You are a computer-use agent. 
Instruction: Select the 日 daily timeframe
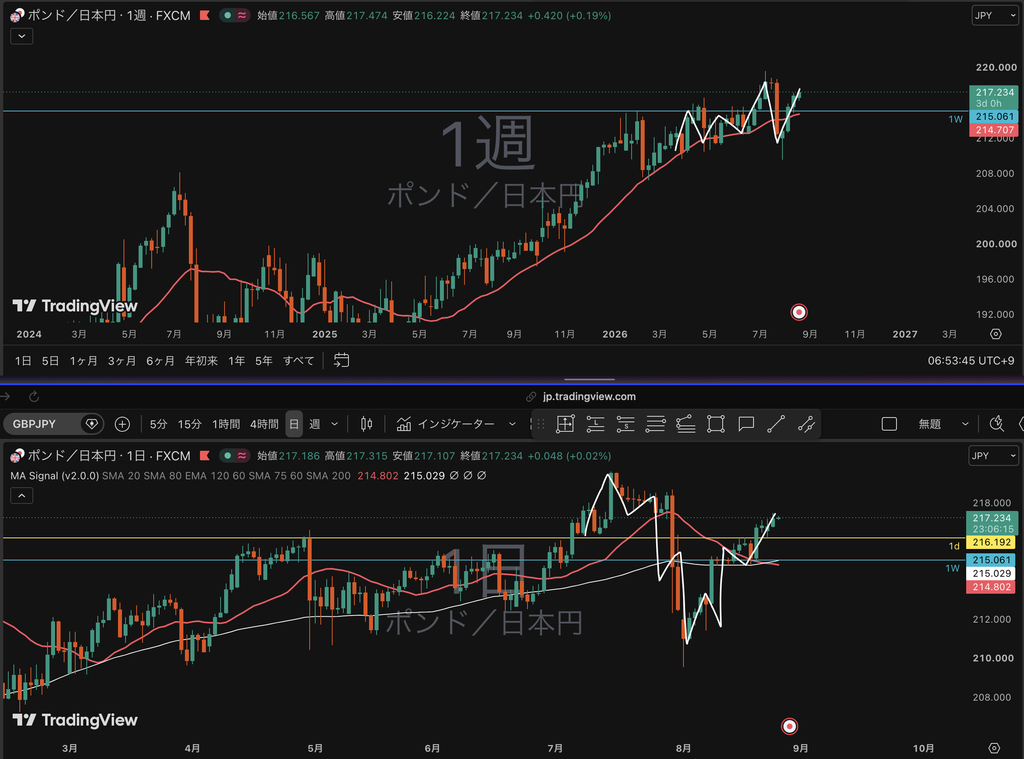coord(294,424)
